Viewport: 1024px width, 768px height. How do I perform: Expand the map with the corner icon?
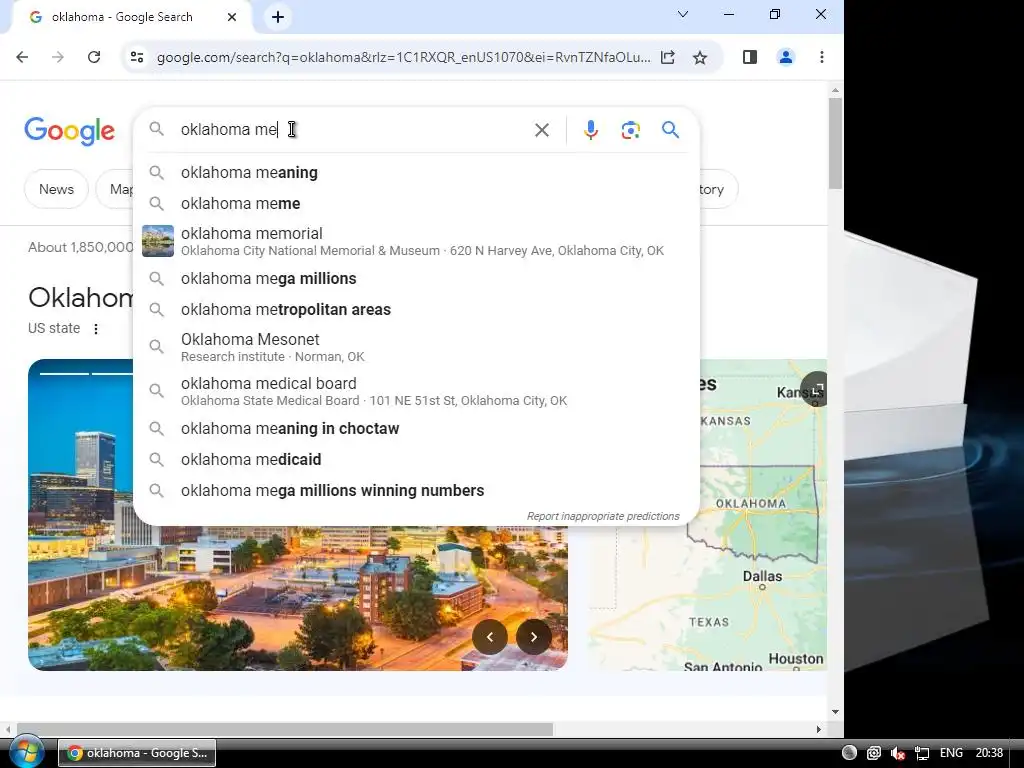815,389
